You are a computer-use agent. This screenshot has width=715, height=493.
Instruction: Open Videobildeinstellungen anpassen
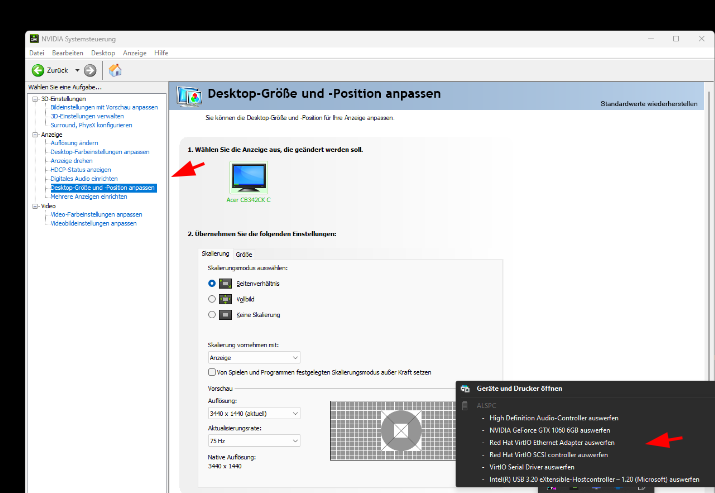[93, 223]
